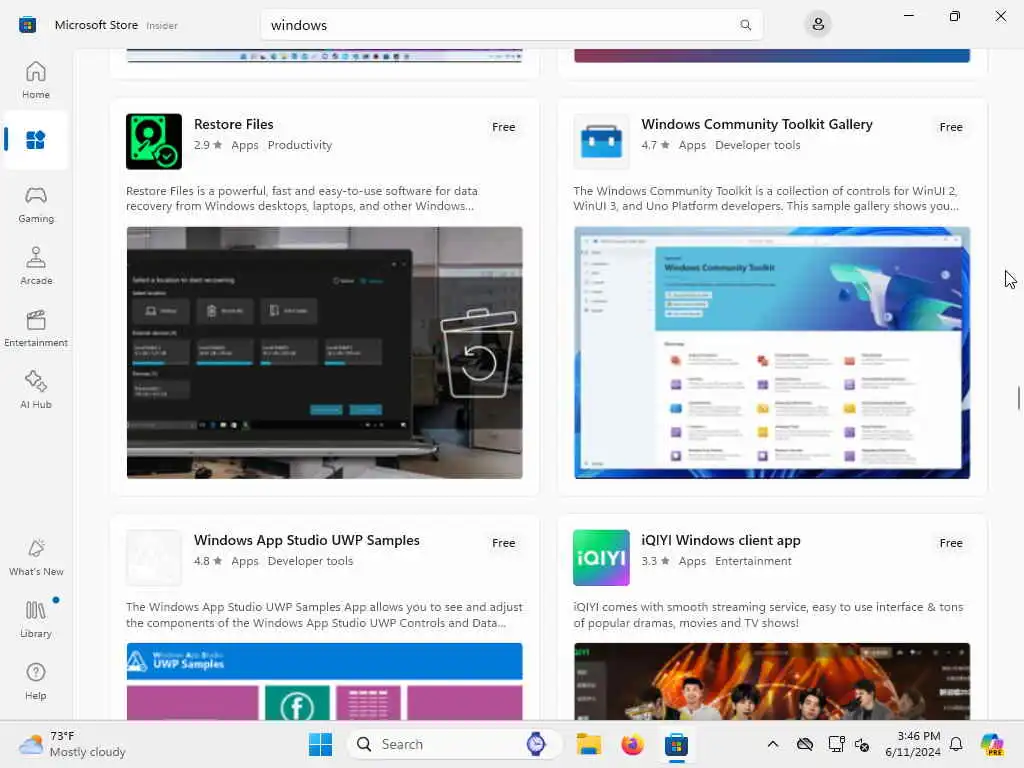This screenshot has height=768, width=1024.
Task: Open Windows Community Toolkit Gallery title
Action: click(x=757, y=124)
